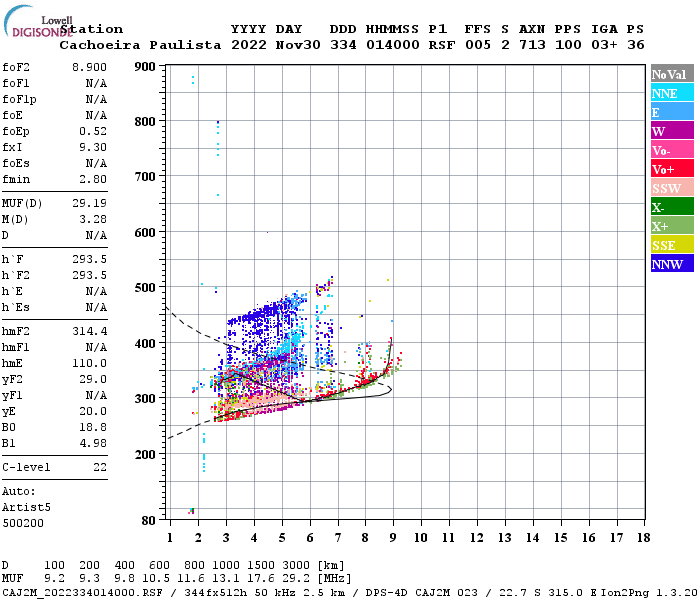This screenshot has width=700, height=600.
Task: Select the X+ light green legend swatch
Action: click(672, 225)
